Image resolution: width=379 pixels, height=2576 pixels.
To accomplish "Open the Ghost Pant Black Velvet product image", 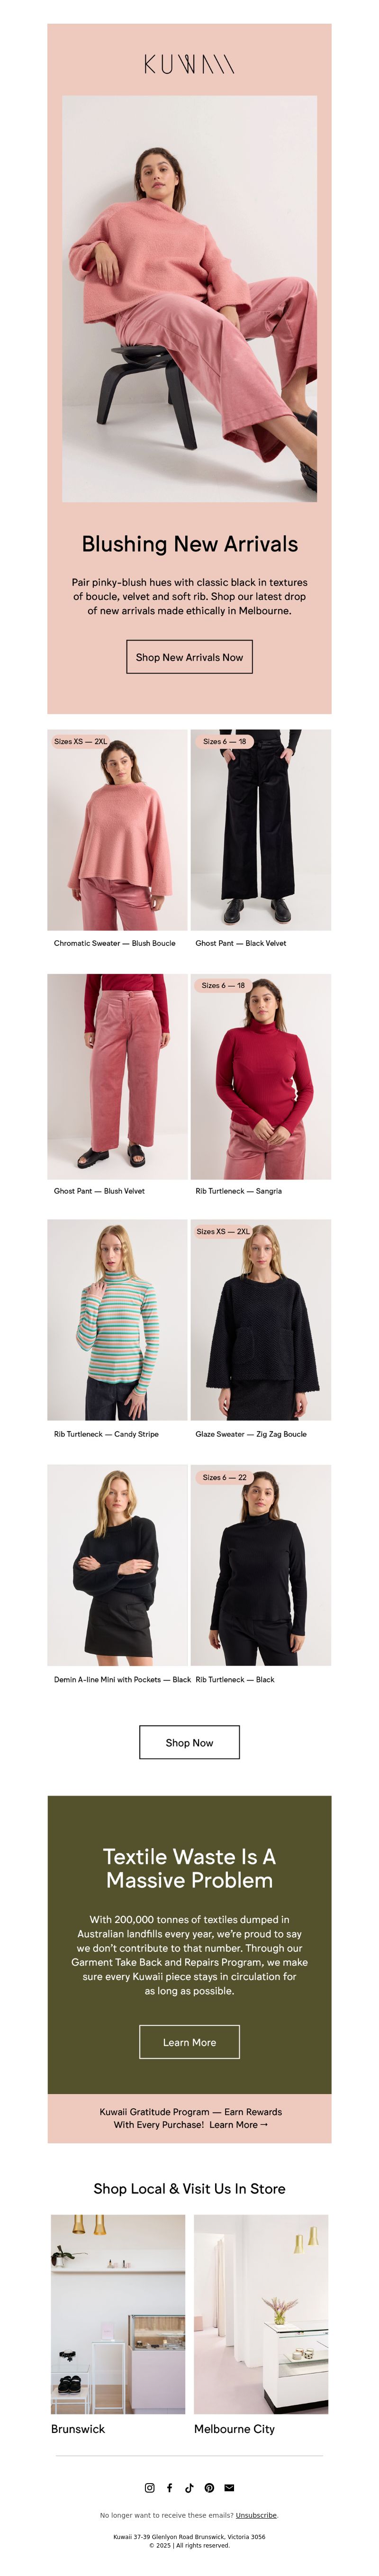I will [261, 830].
